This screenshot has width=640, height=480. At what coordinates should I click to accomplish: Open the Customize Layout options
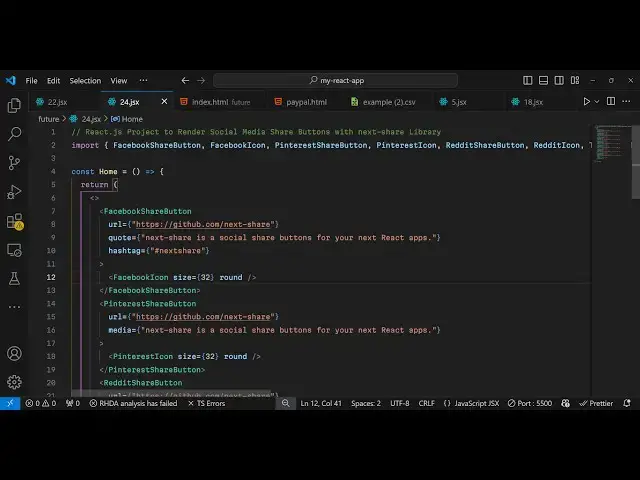(x=575, y=80)
